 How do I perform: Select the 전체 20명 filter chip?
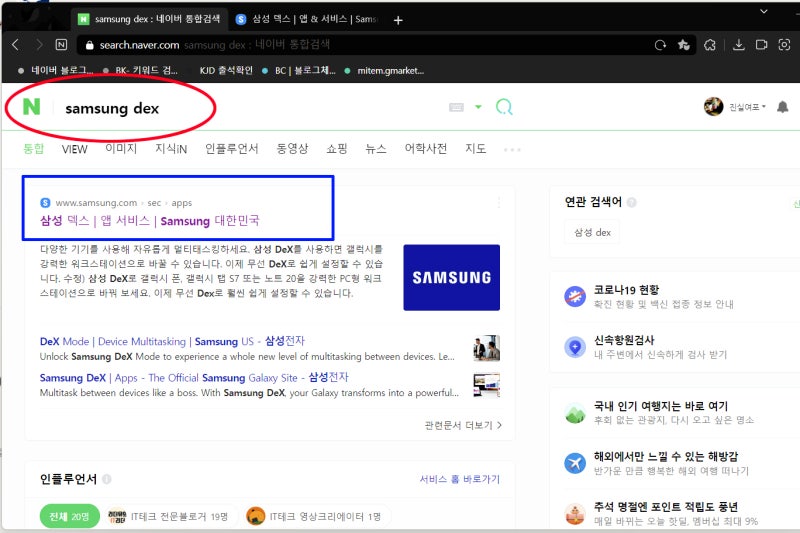coord(69,516)
